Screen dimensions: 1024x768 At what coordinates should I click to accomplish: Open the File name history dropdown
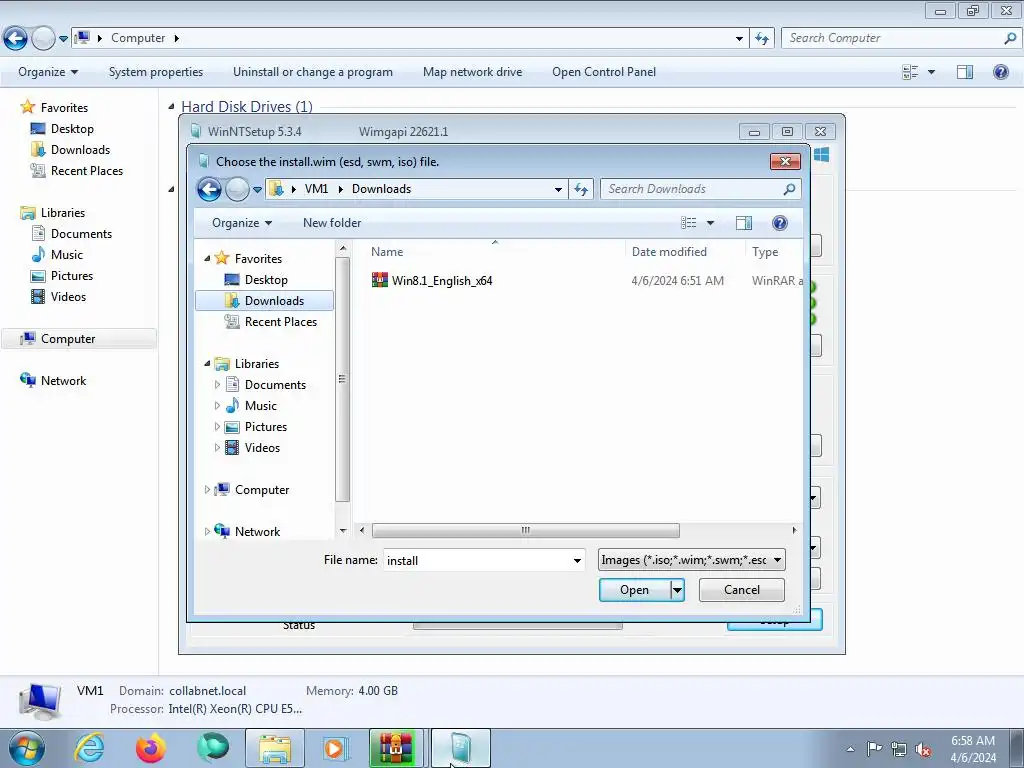[x=577, y=560]
